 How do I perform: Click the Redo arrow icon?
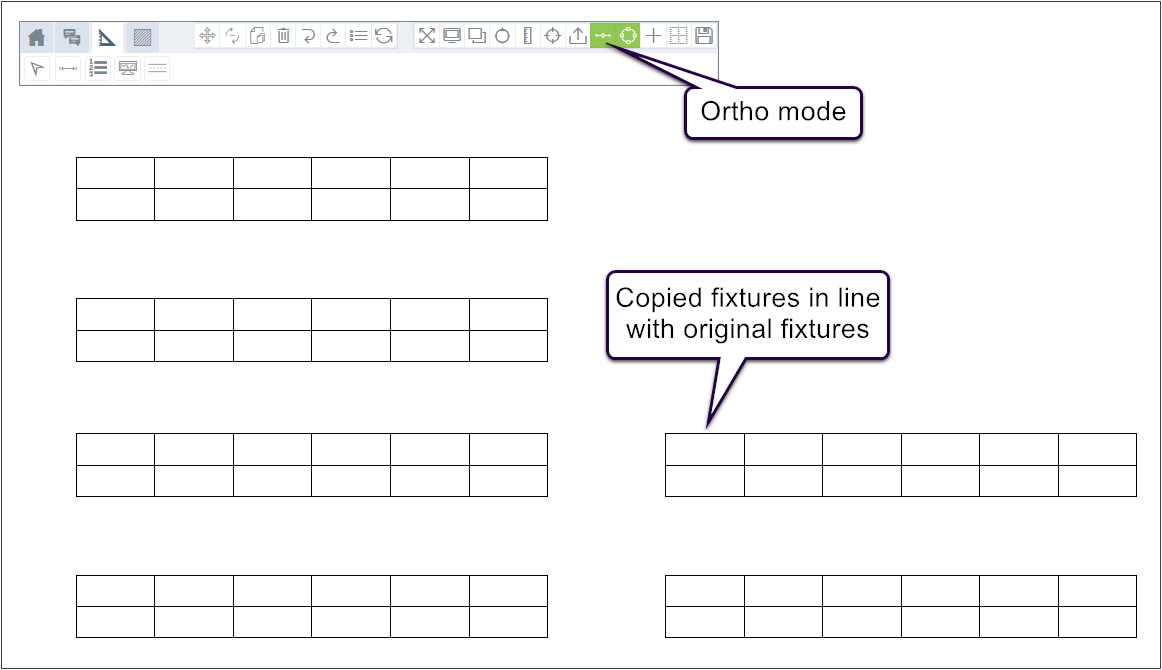pyautogui.click(x=333, y=36)
